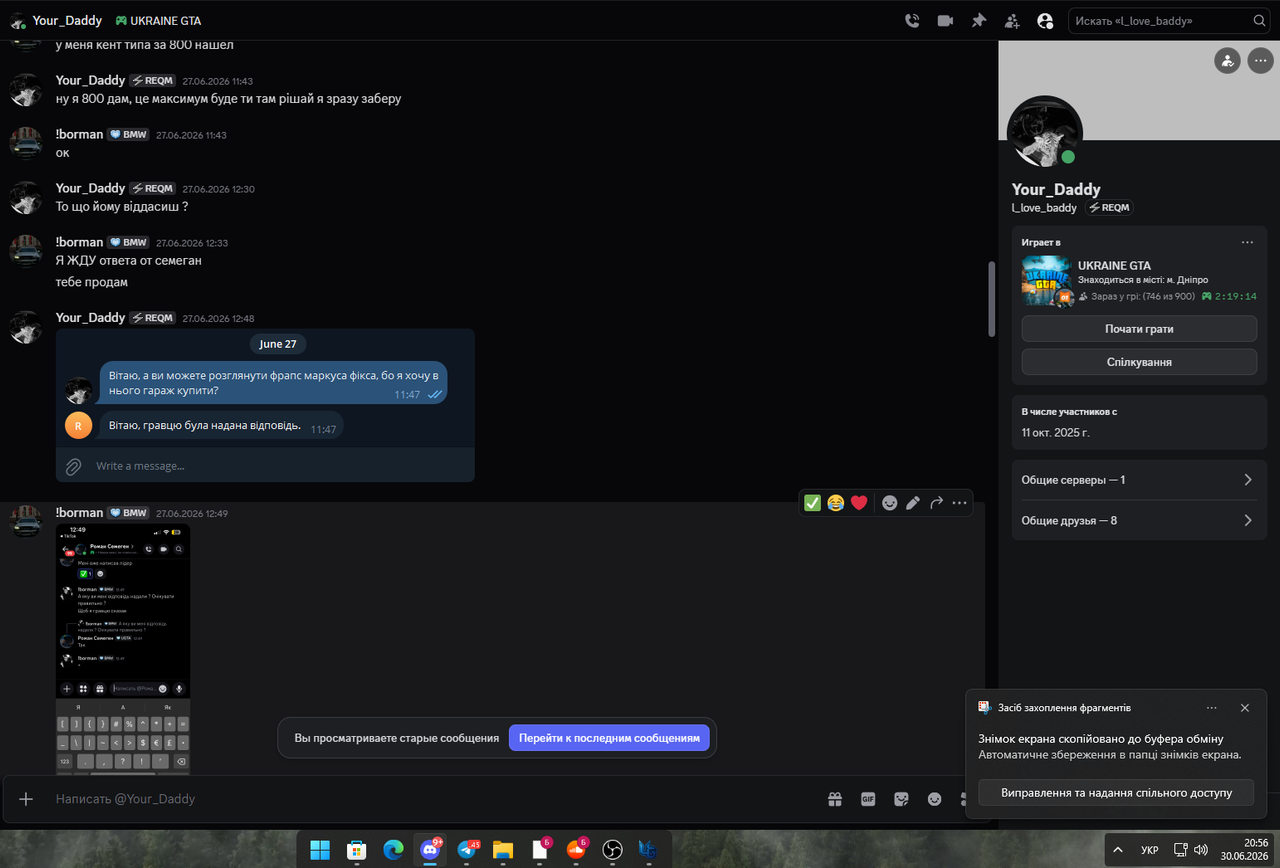React with the laughing-crying emoji
Screen dimensions: 1280x868
(x=836, y=503)
